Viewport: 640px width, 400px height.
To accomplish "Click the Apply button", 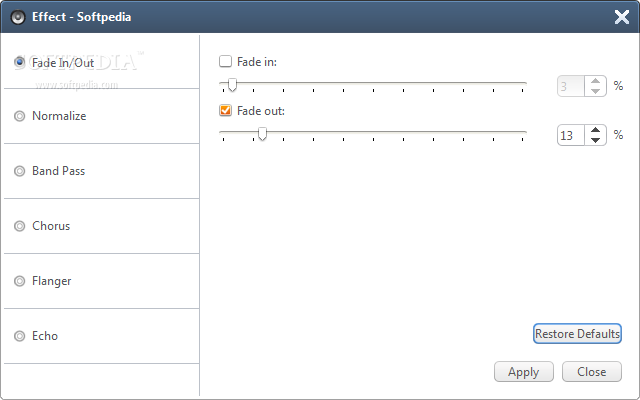I will pos(523,372).
